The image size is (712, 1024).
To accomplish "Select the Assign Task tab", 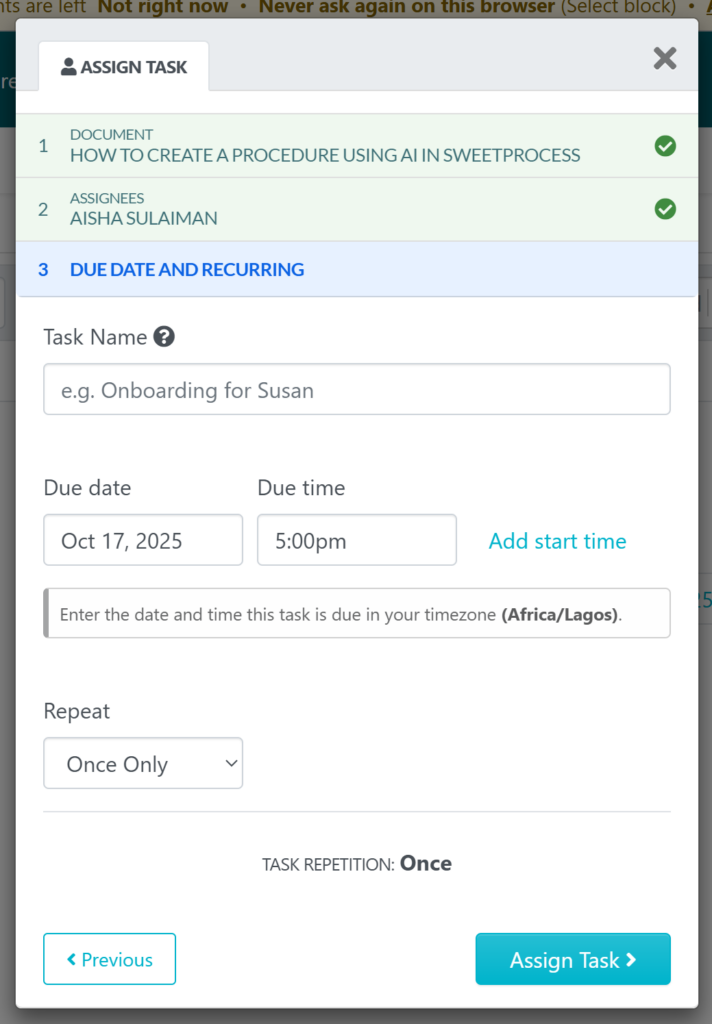I will click(124, 67).
